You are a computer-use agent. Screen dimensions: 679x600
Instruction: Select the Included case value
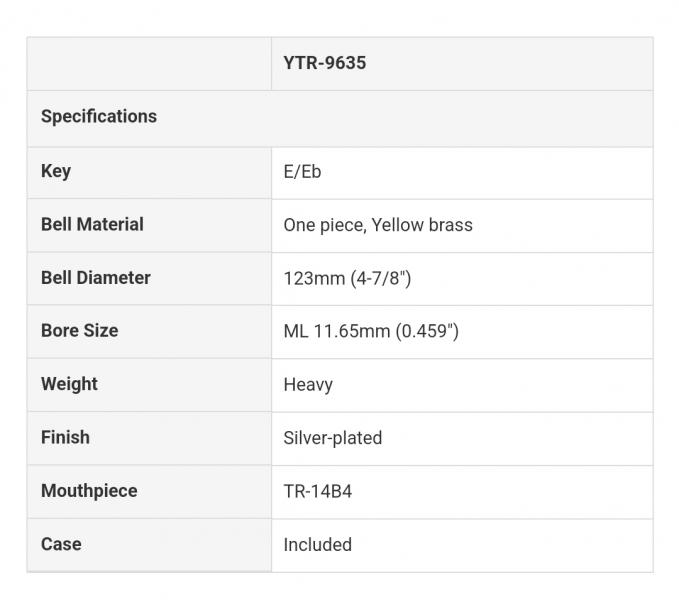coord(318,545)
